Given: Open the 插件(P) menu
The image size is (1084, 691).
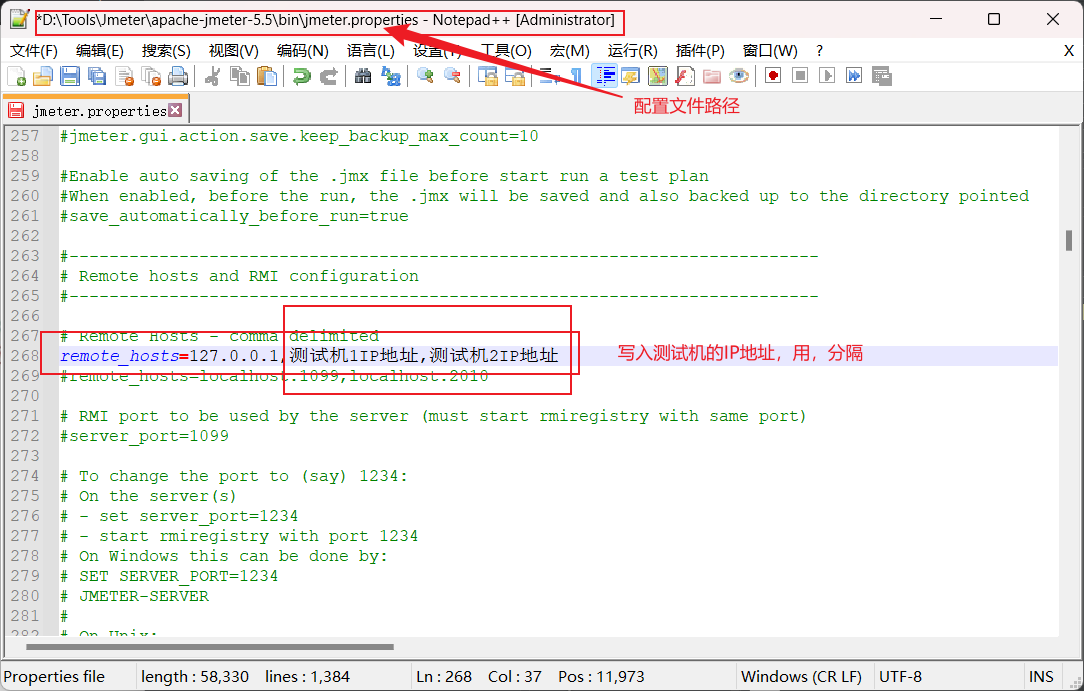Looking at the screenshot, I should click(x=700, y=51).
